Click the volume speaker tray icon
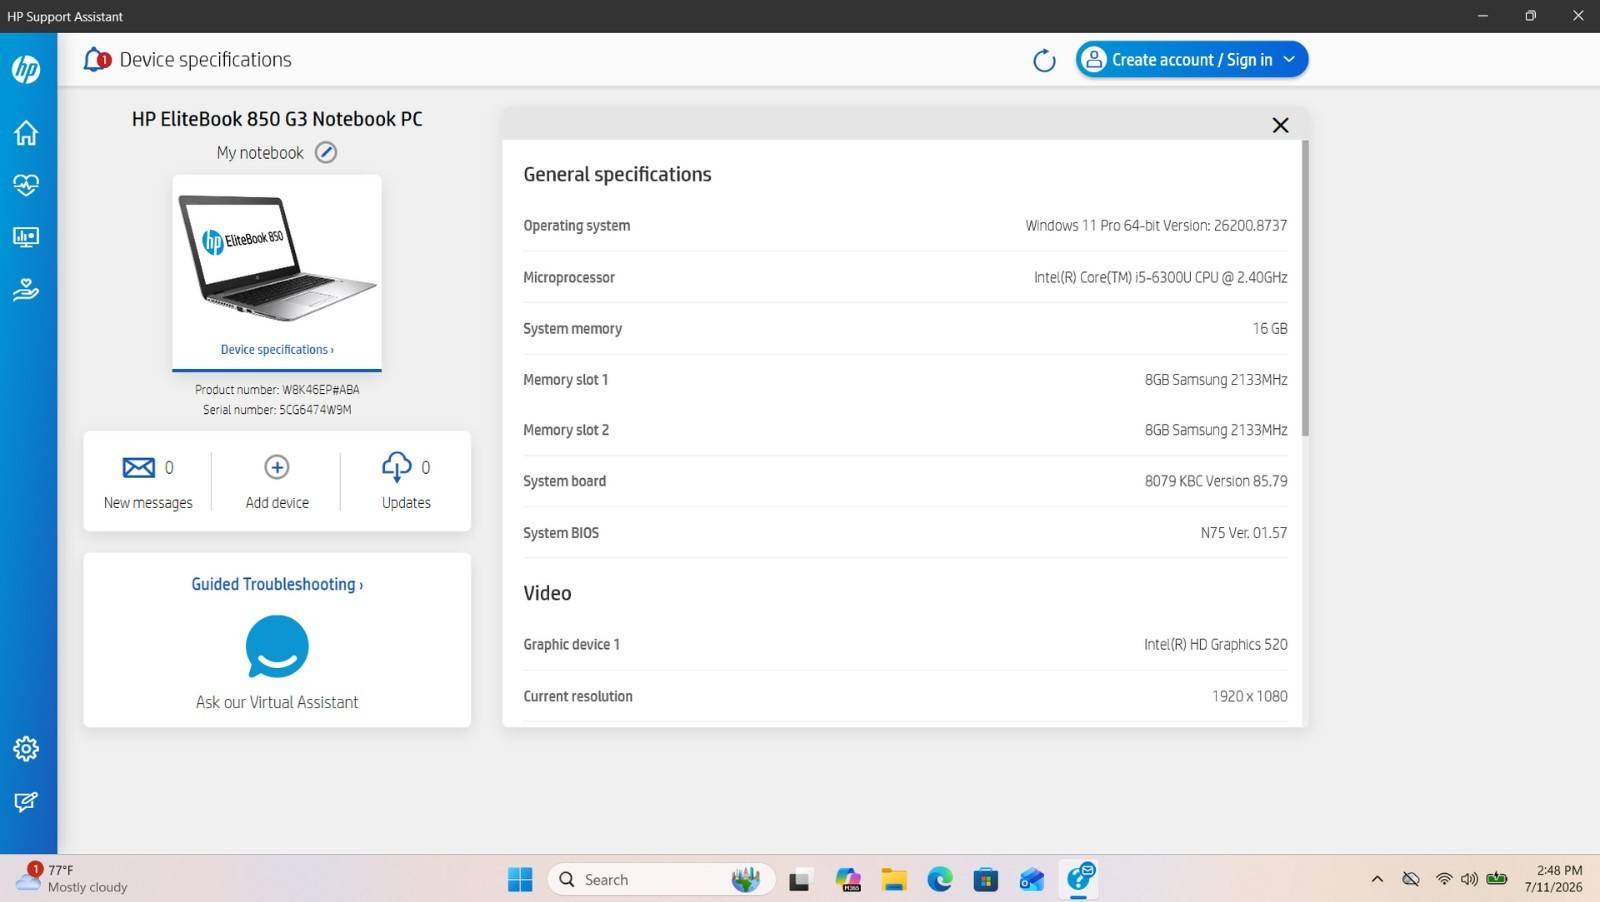The height and width of the screenshot is (902, 1600). 1469,880
